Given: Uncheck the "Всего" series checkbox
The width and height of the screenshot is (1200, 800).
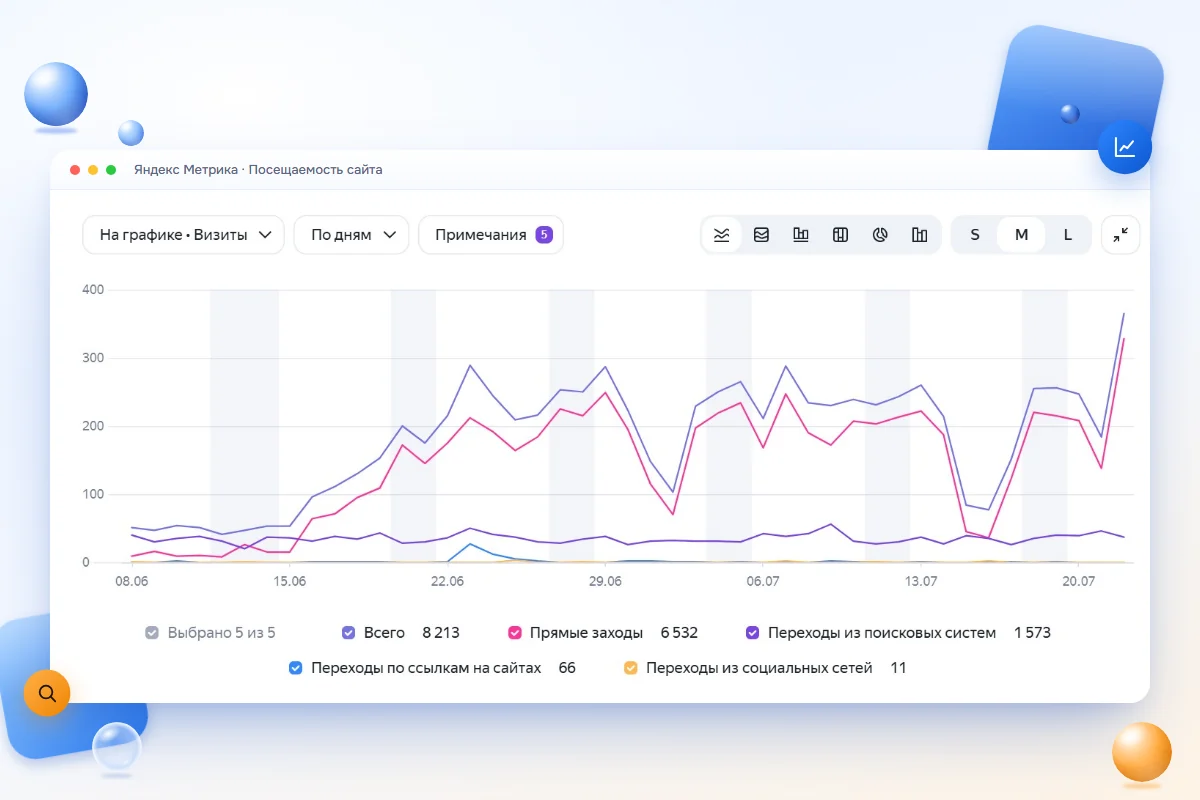Looking at the screenshot, I should pos(349,633).
